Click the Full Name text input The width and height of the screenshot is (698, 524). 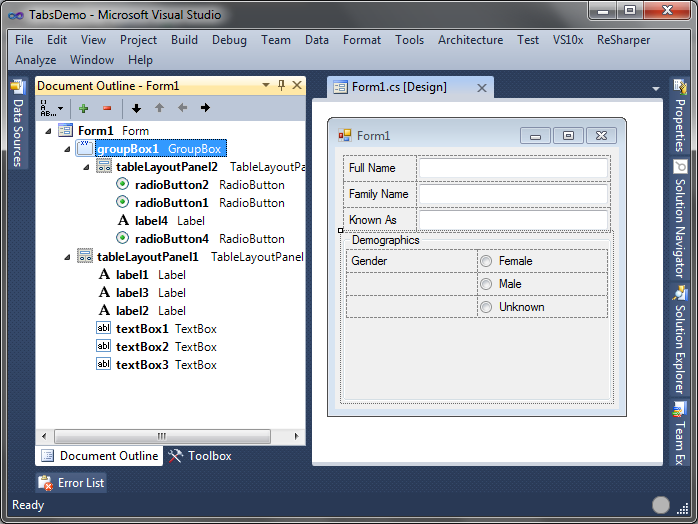coord(514,168)
